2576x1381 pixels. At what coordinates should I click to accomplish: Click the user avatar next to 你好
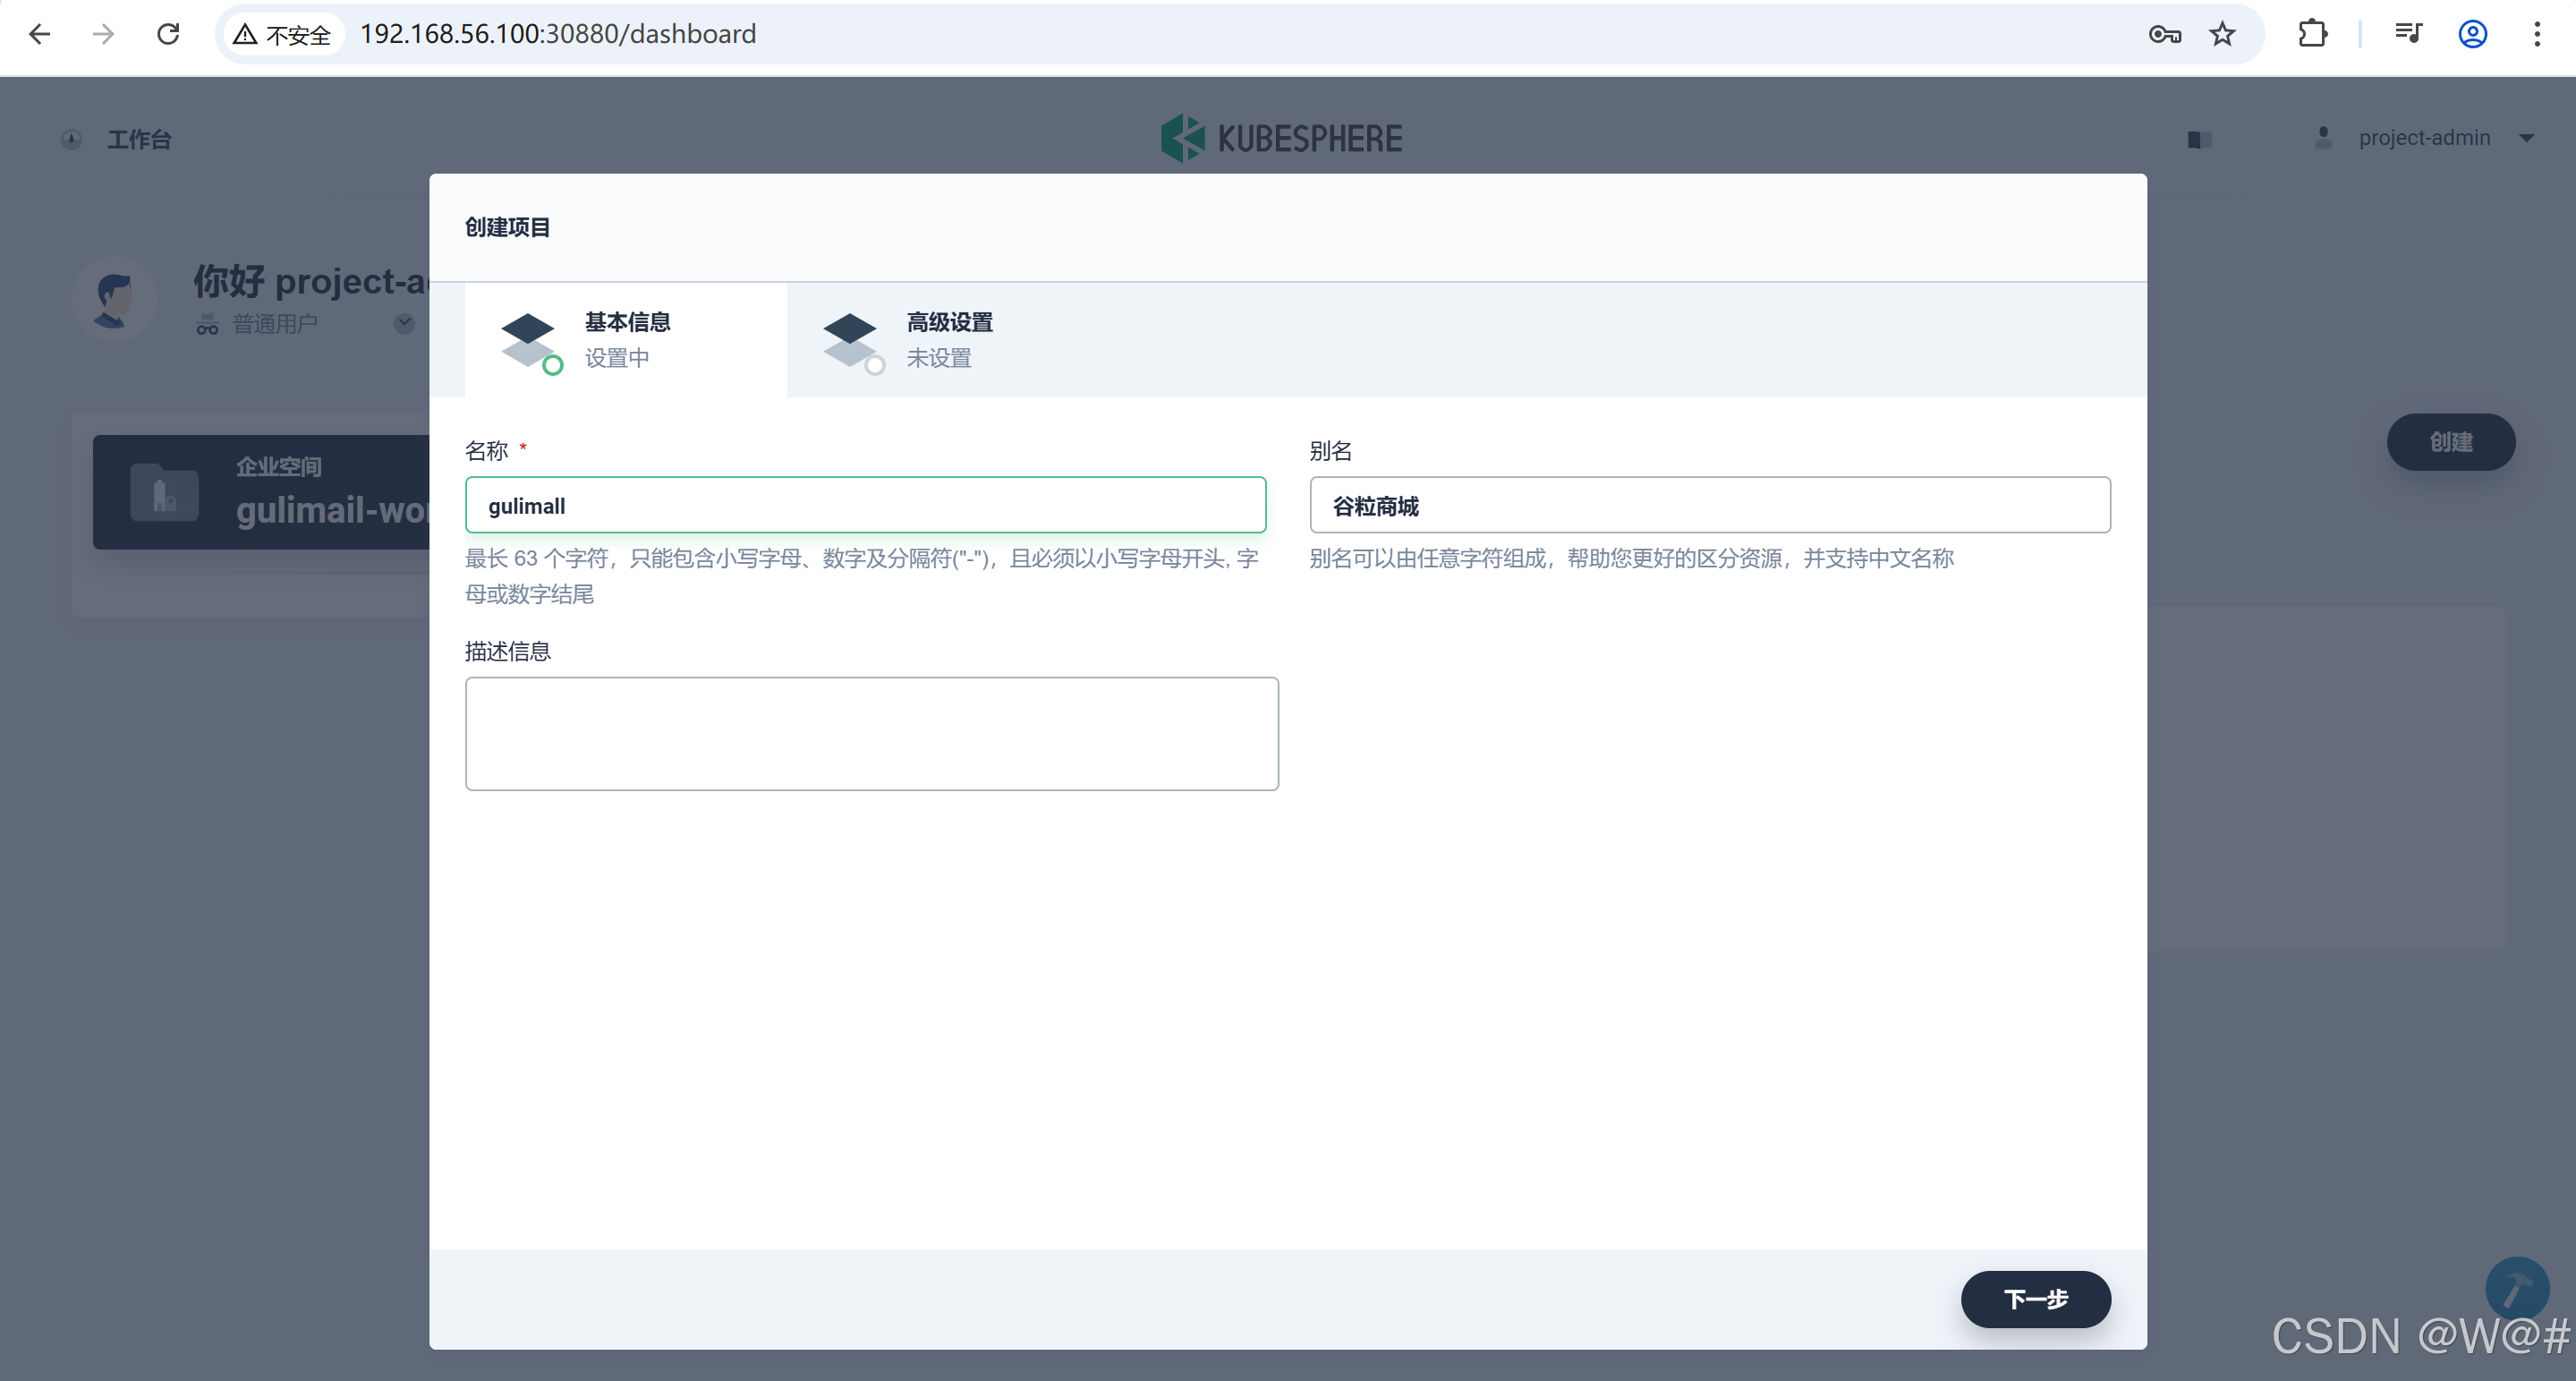coord(114,298)
